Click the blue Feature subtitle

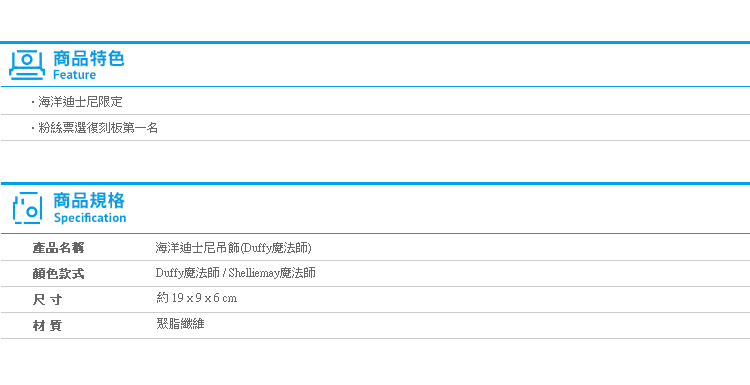[x=74, y=75]
